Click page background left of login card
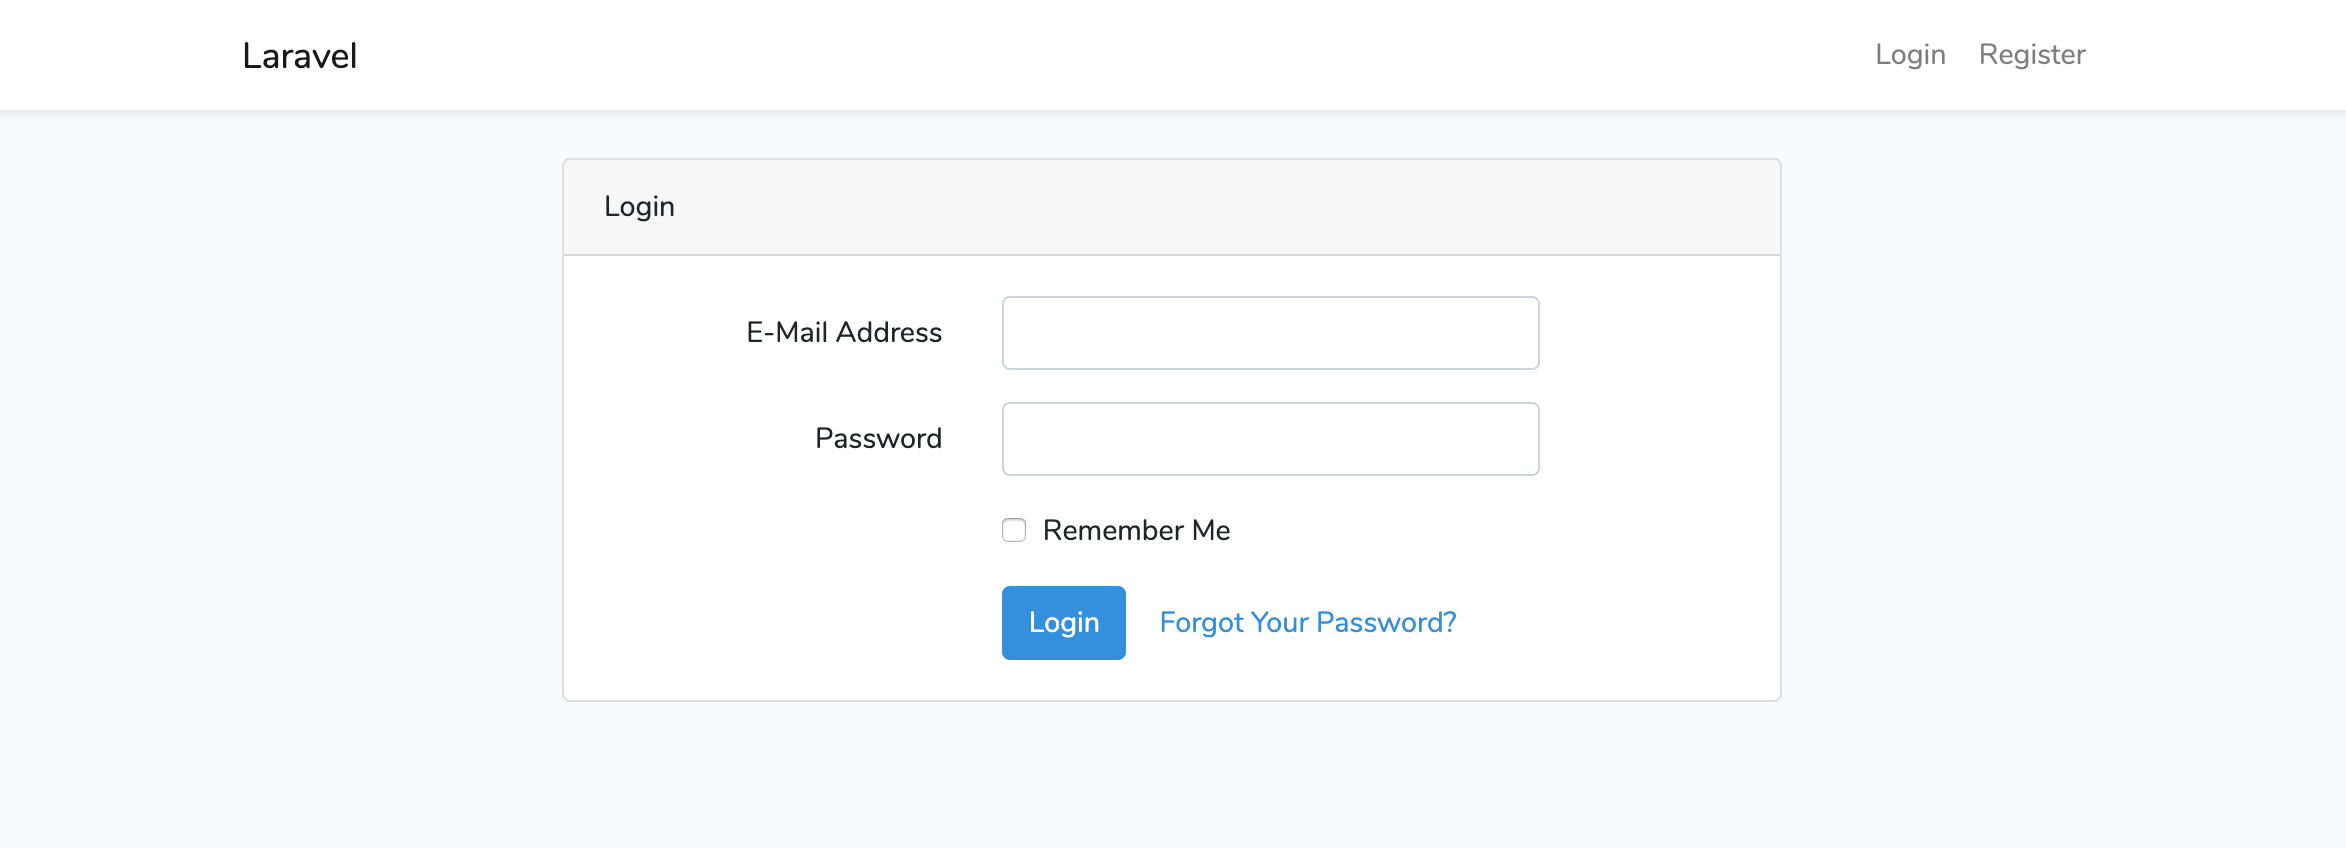The height and width of the screenshot is (848, 2346). (280, 430)
